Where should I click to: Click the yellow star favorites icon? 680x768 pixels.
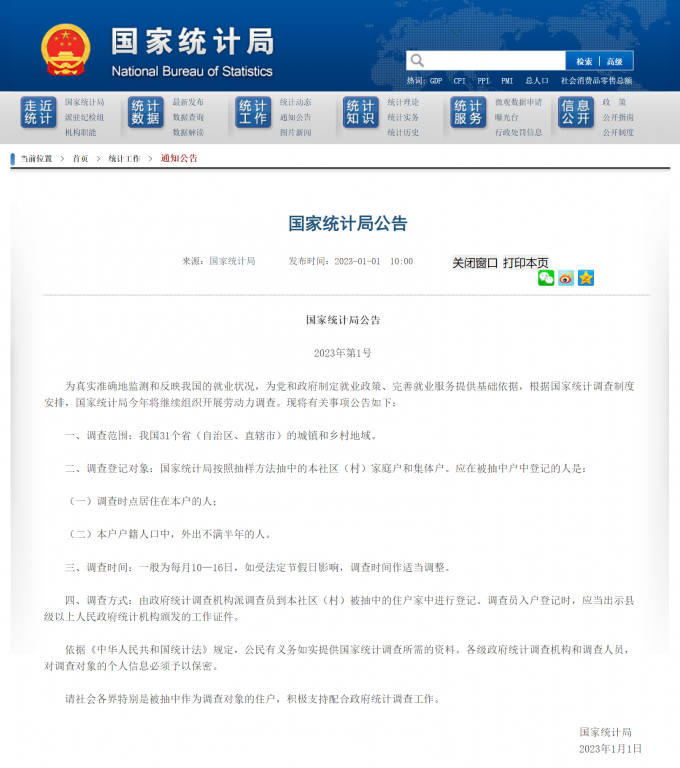586,278
